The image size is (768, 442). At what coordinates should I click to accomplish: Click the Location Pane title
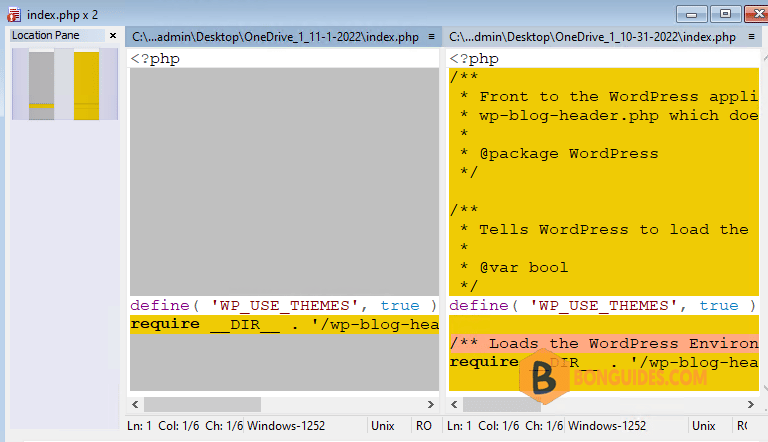click(46, 35)
